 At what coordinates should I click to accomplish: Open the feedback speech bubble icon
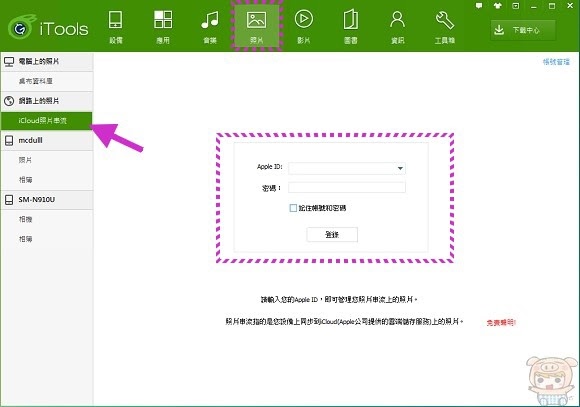pyautogui.click(x=479, y=6)
